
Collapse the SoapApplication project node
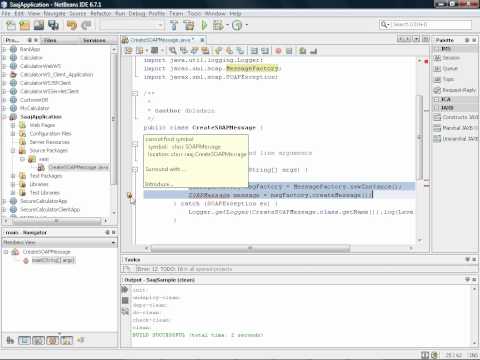point(4,117)
